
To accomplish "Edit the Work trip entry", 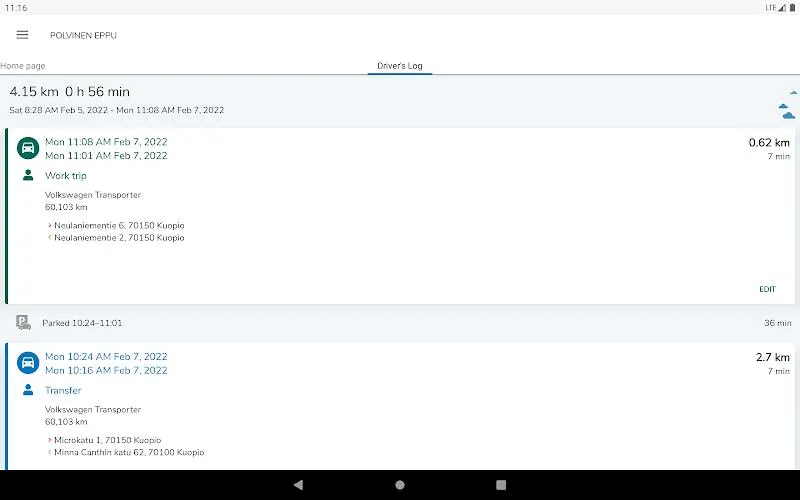I will point(767,289).
